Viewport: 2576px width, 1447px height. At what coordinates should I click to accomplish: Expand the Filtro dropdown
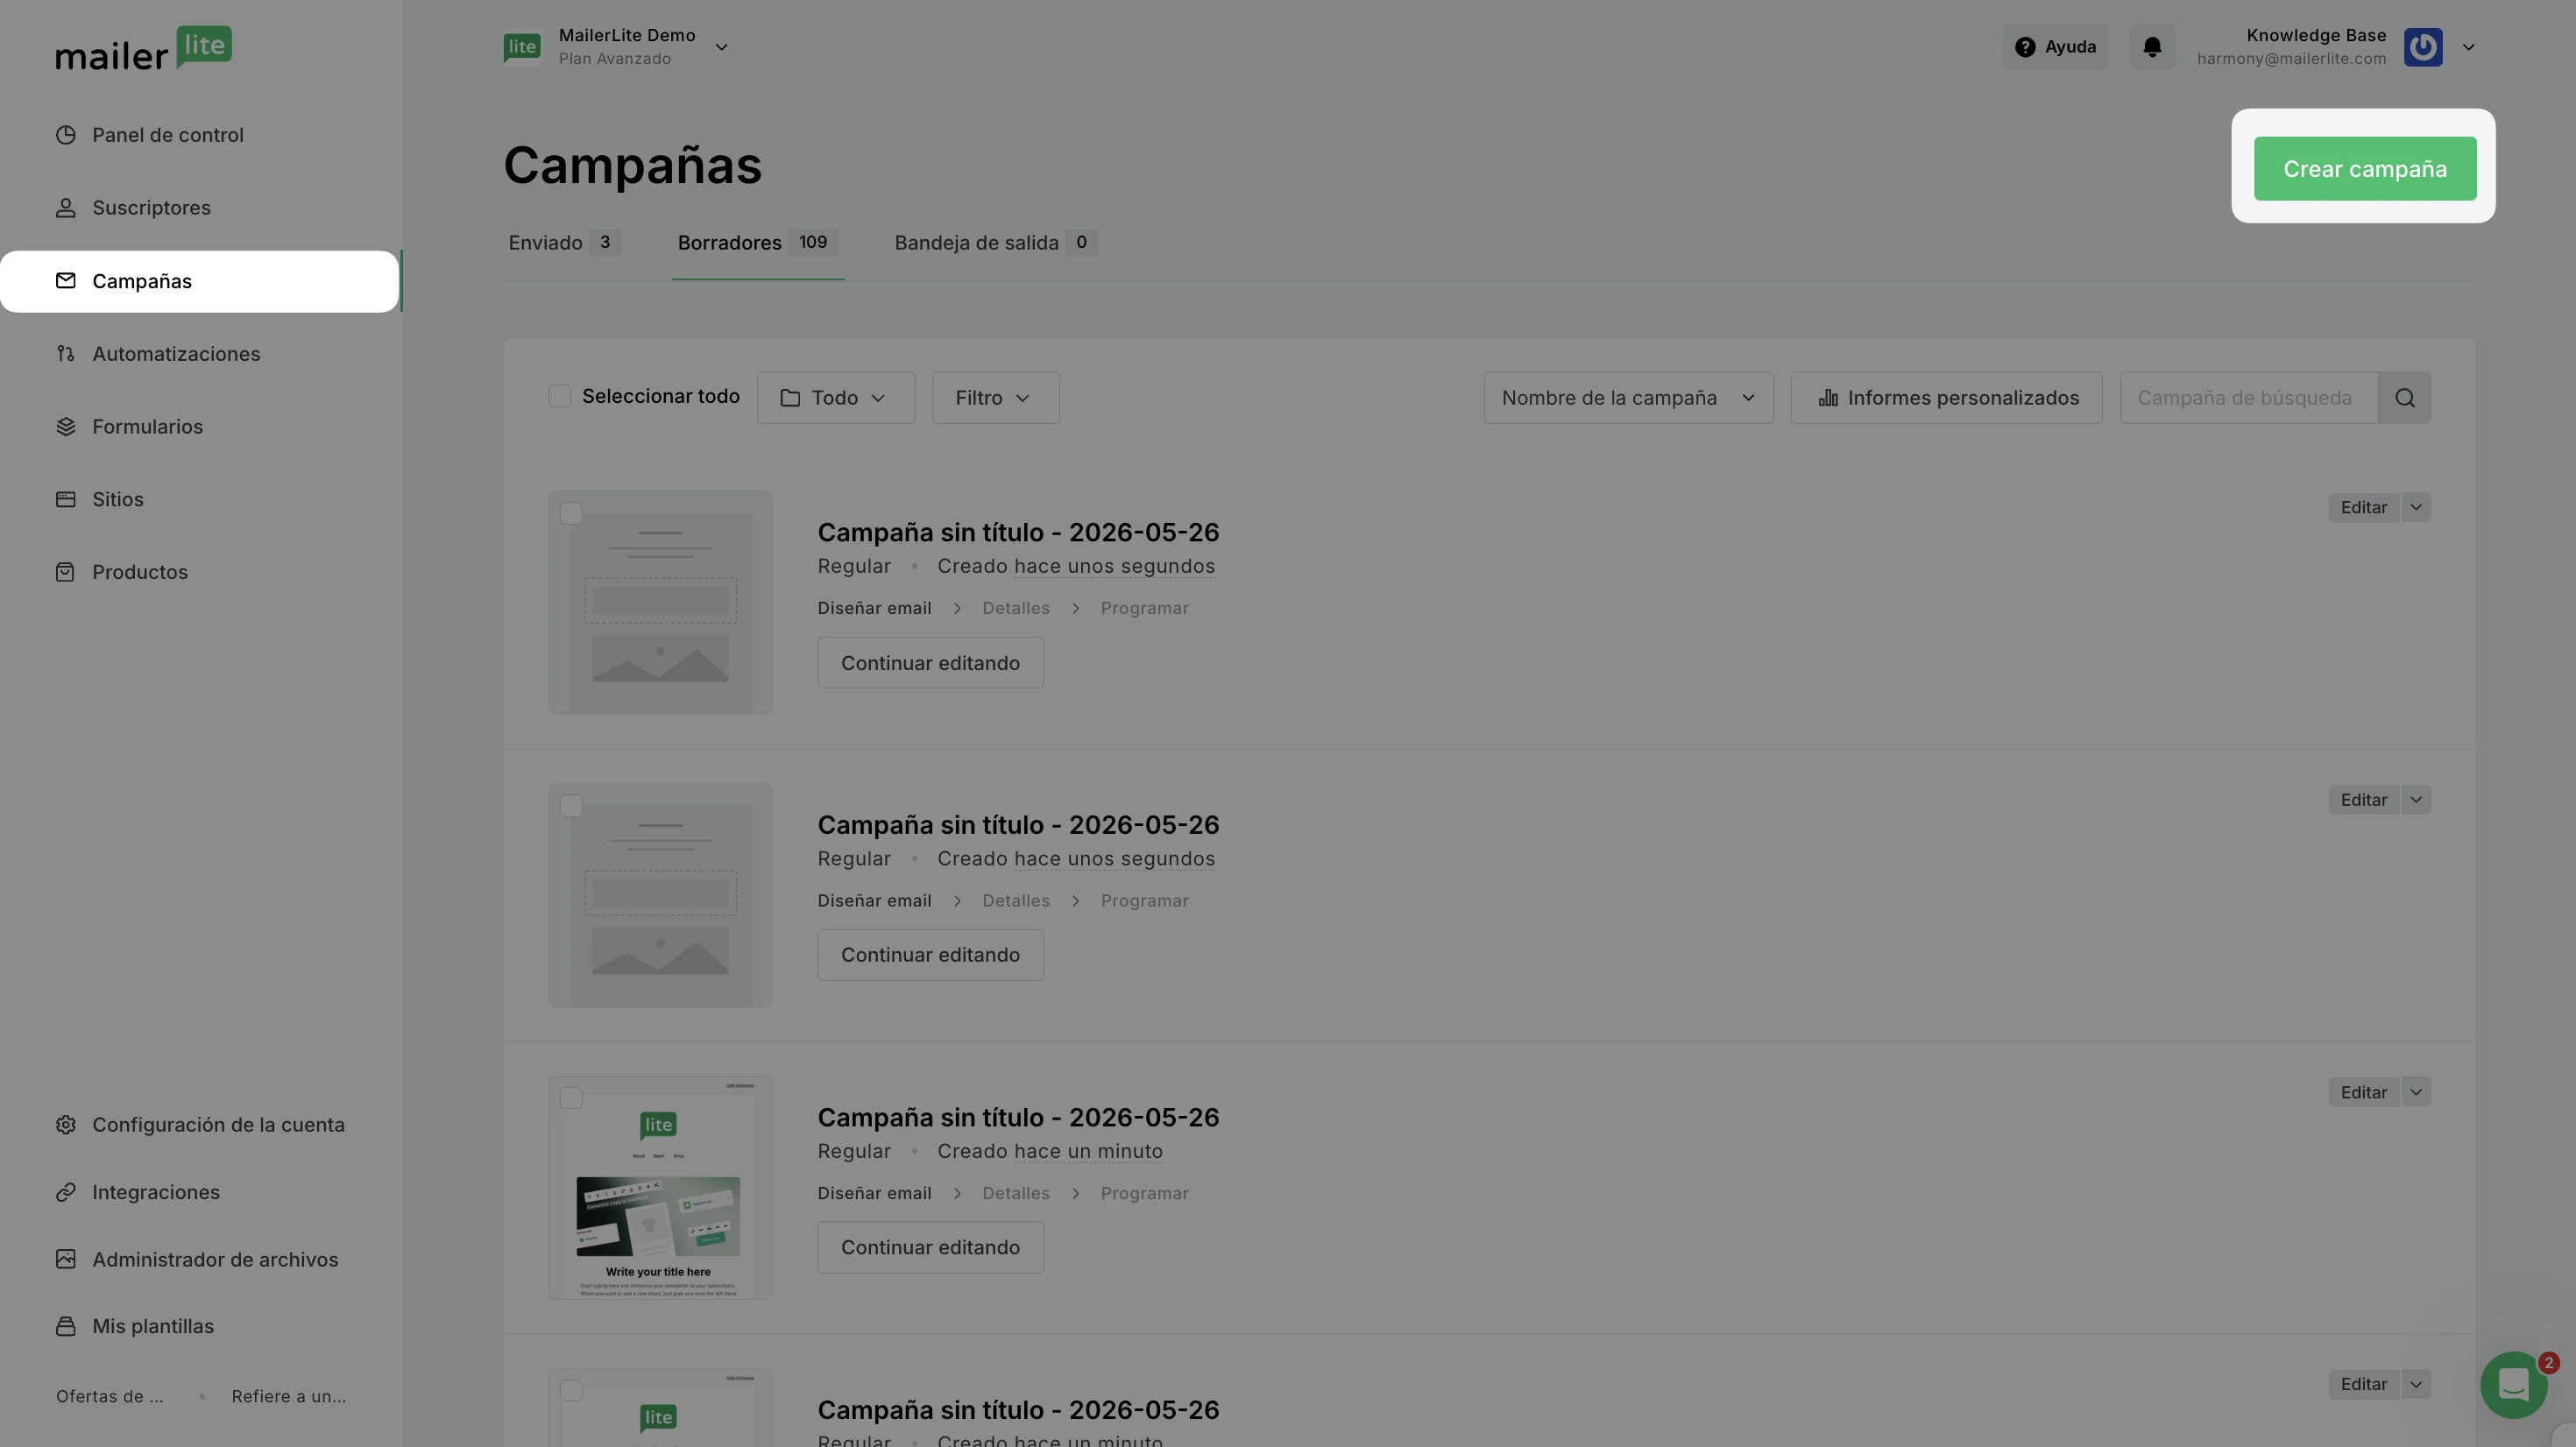pyautogui.click(x=996, y=398)
